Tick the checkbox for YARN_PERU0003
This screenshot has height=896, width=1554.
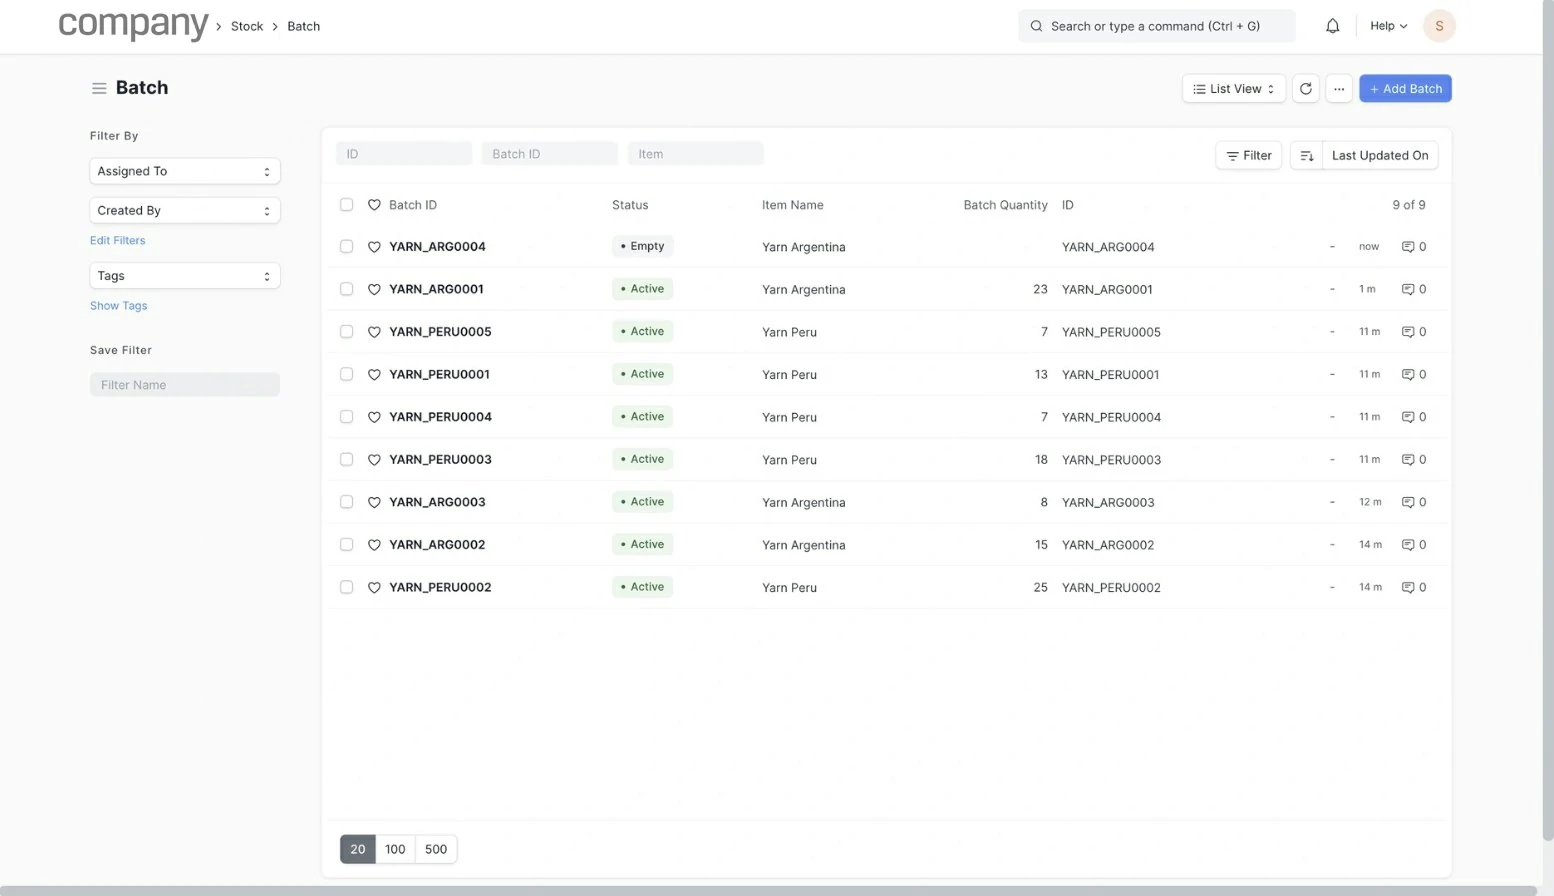pos(347,460)
